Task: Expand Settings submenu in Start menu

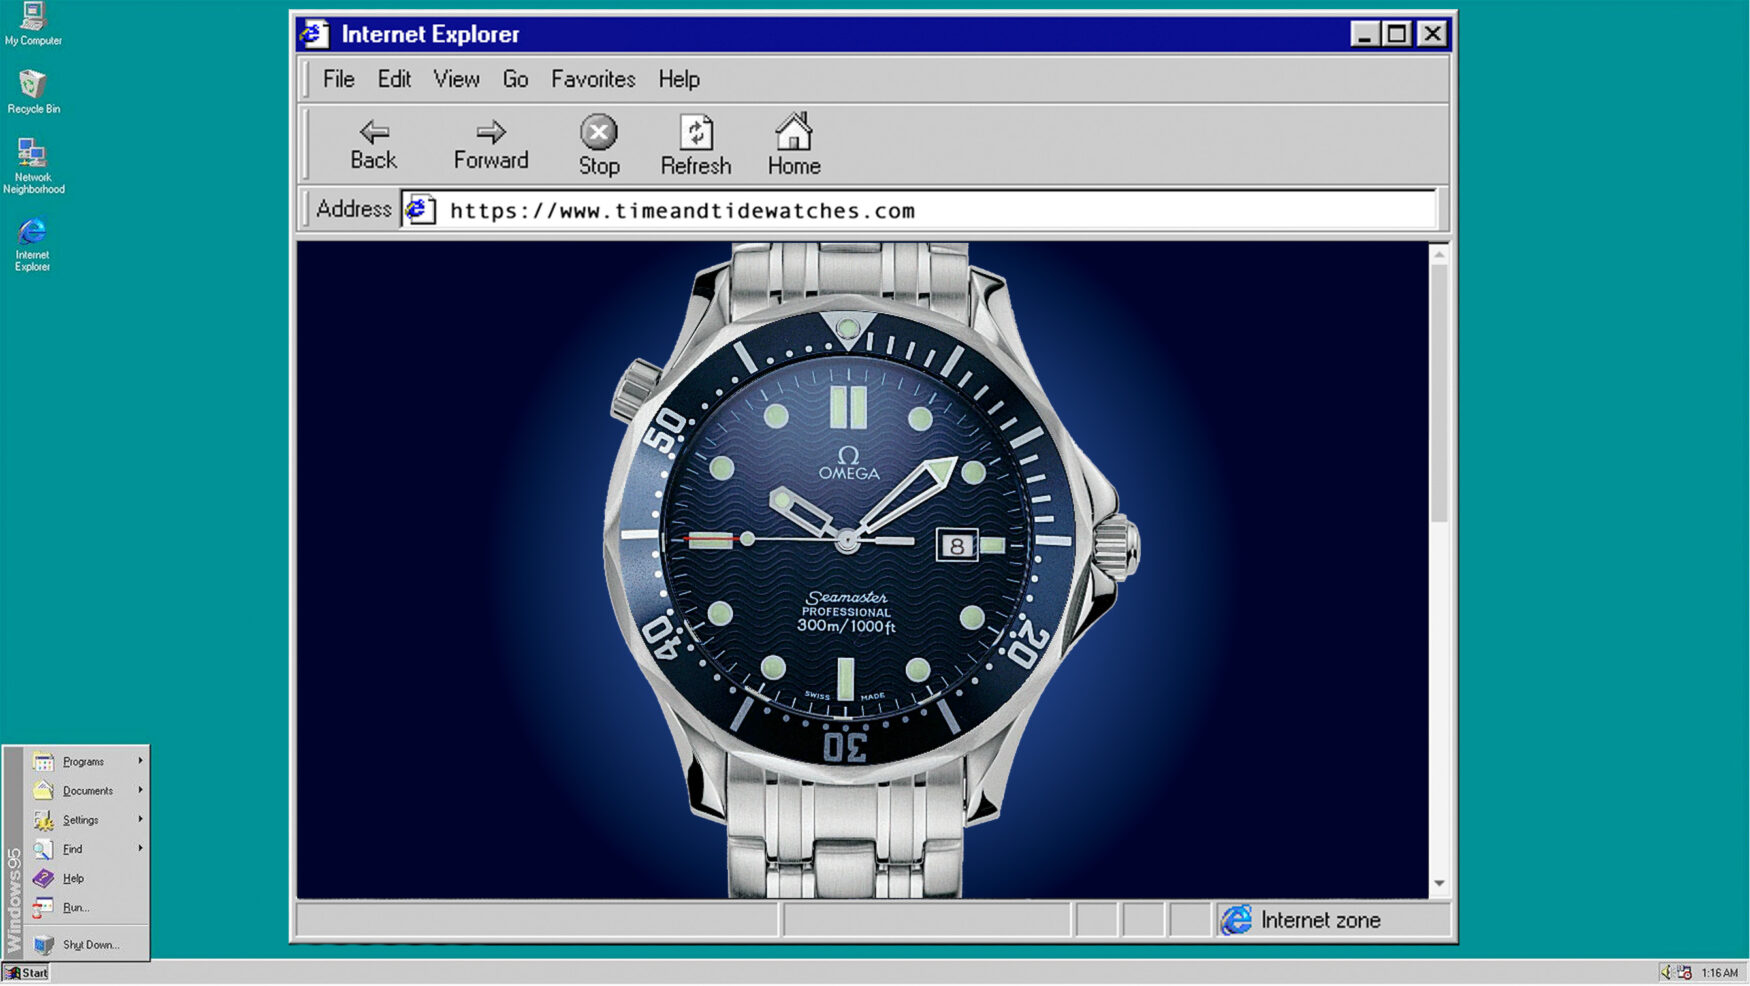Action: (87, 819)
